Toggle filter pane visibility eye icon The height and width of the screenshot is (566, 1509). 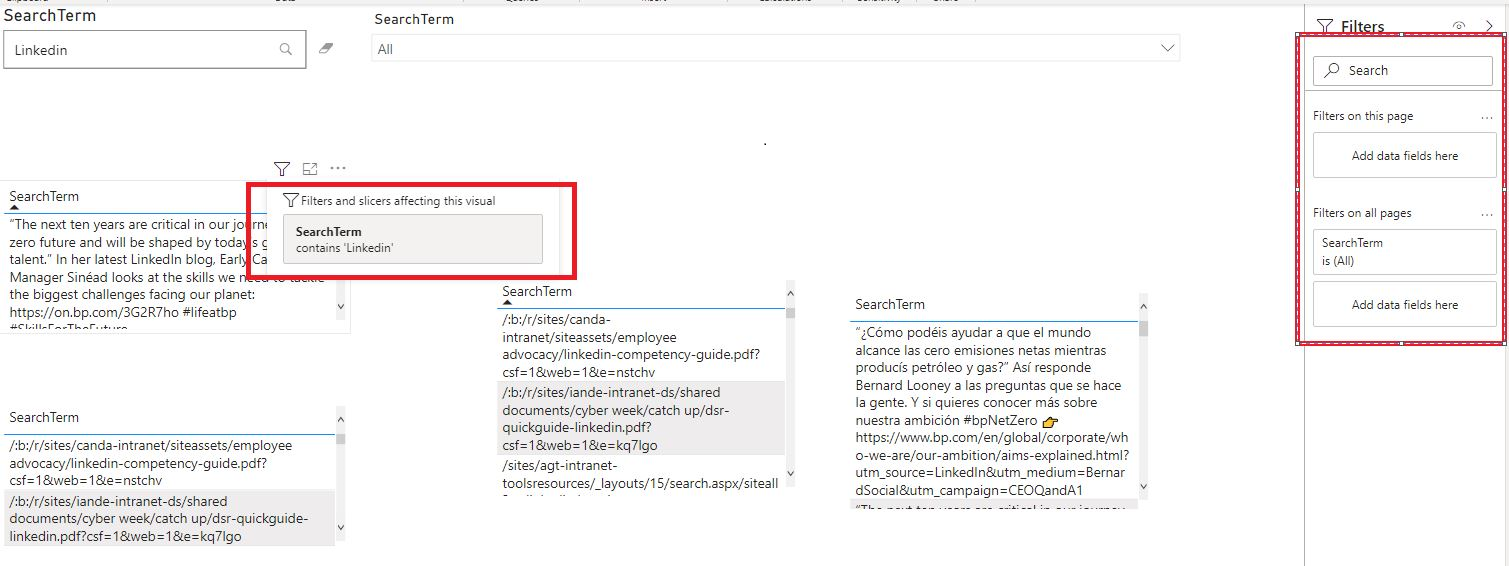1459,27
